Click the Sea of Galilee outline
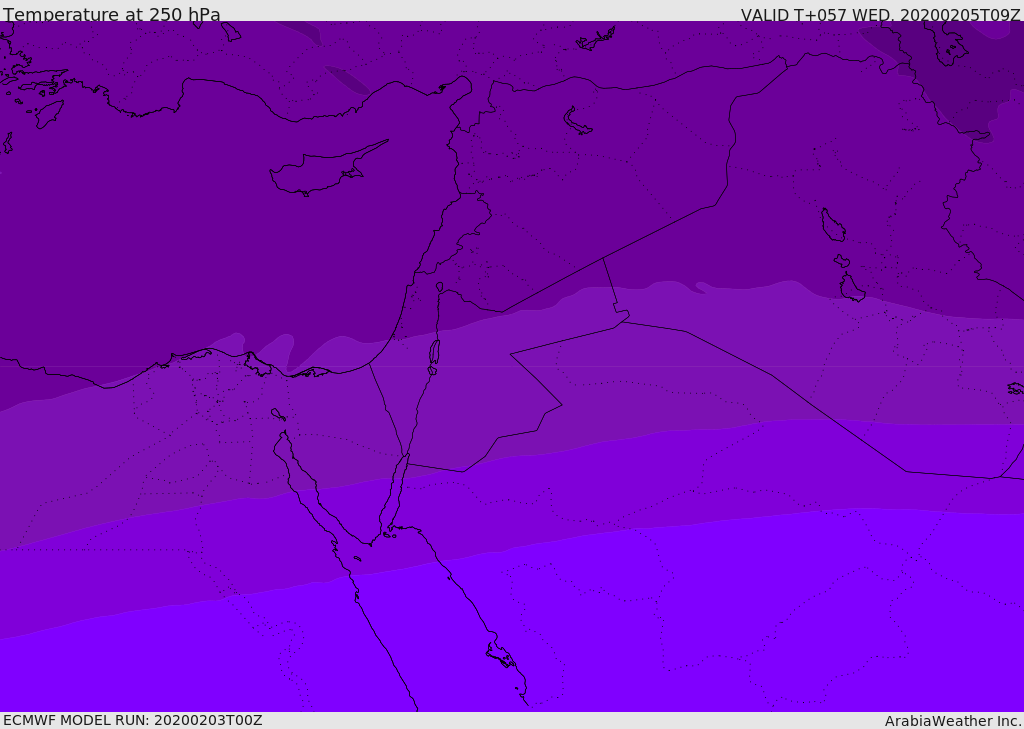1024x729 pixels. [439, 287]
